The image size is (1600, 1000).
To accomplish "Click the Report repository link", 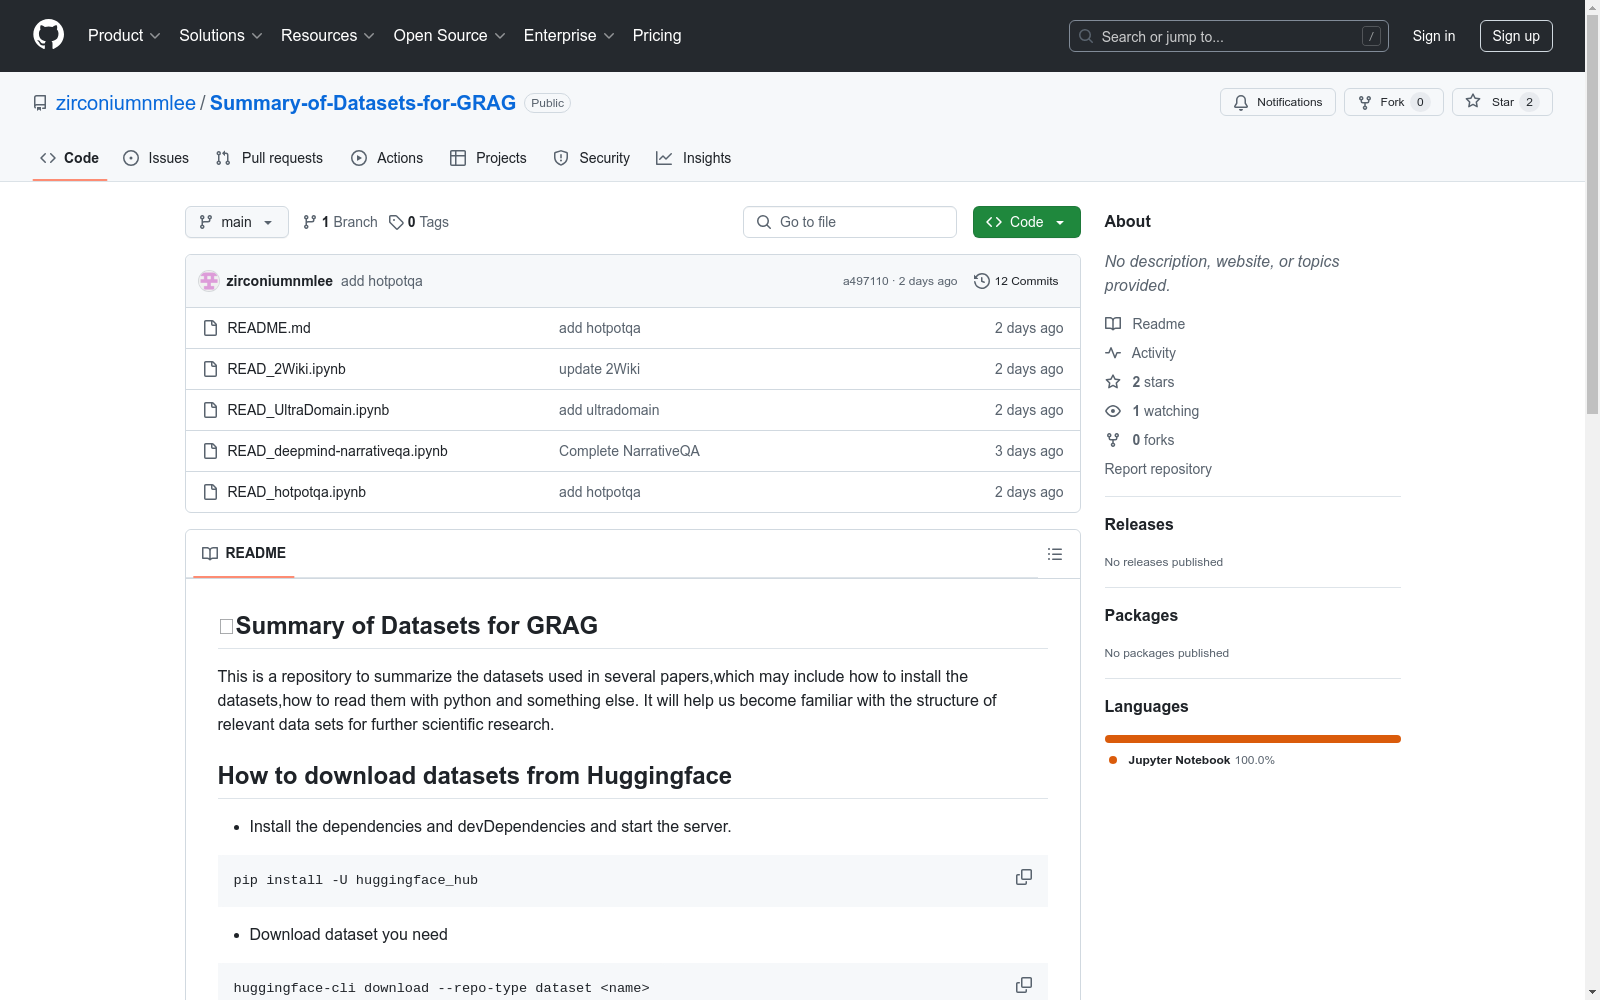I will [1158, 469].
